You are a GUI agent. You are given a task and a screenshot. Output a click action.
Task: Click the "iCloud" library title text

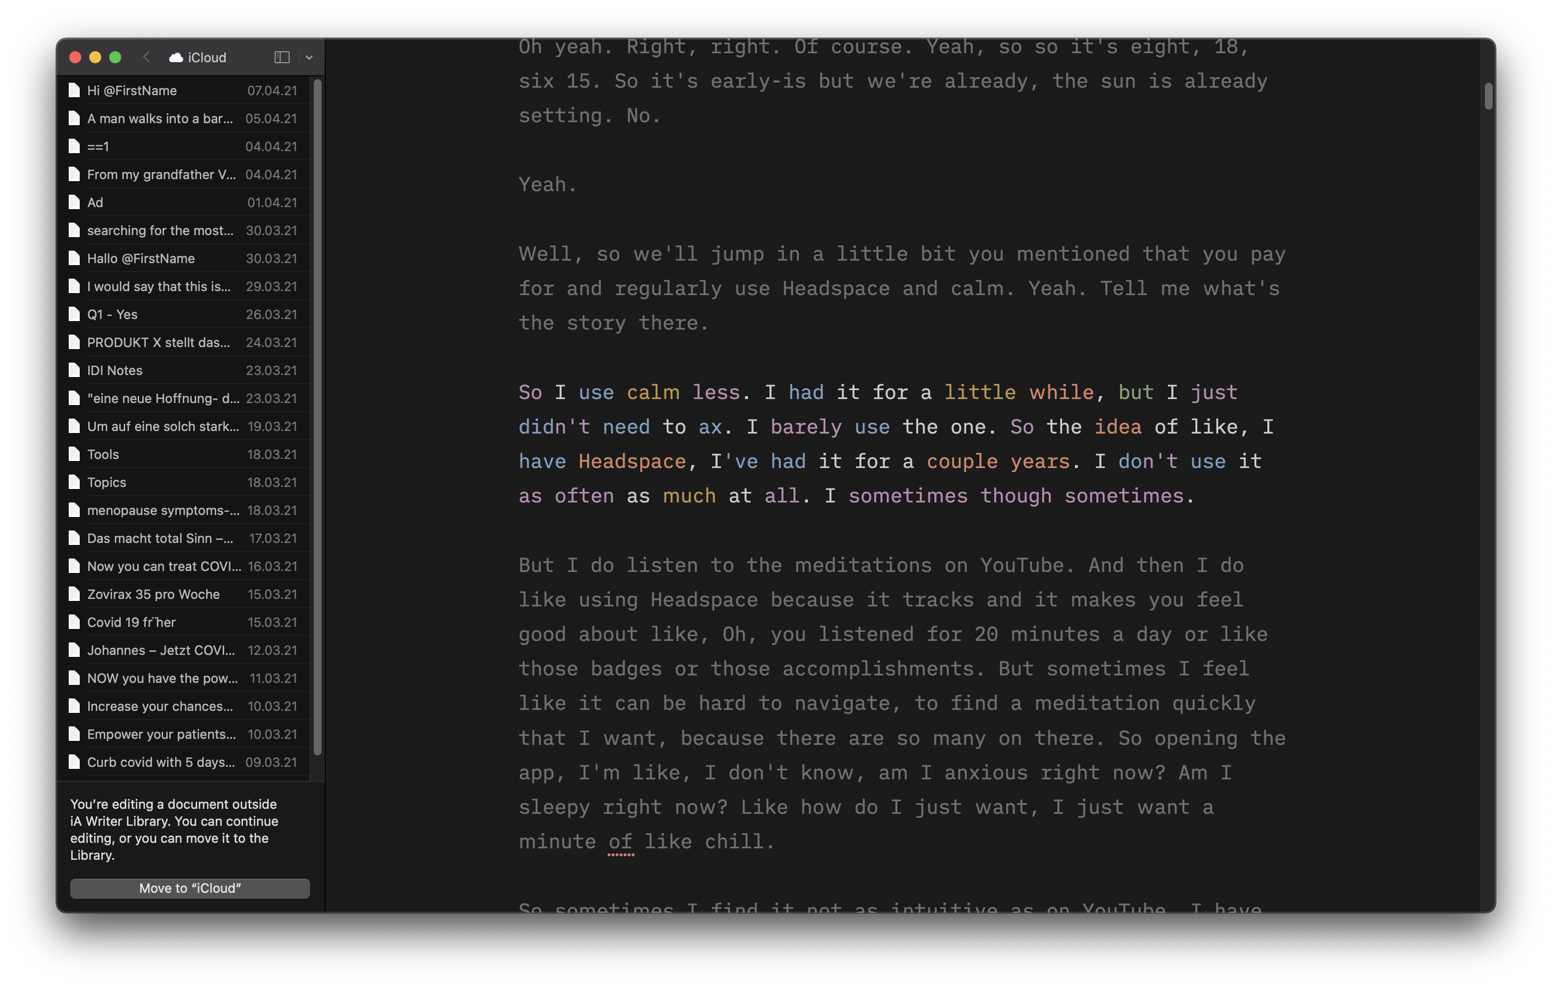click(x=207, y=57)
